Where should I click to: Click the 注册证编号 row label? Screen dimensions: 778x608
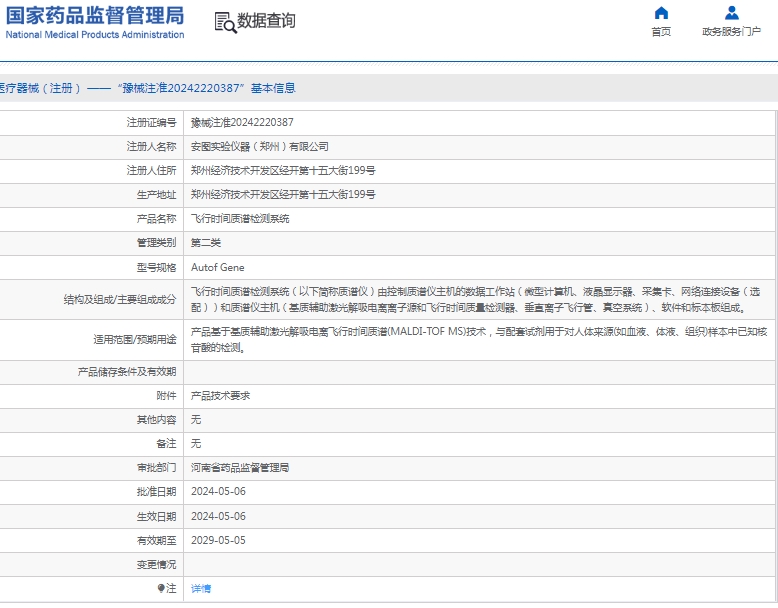151,123
